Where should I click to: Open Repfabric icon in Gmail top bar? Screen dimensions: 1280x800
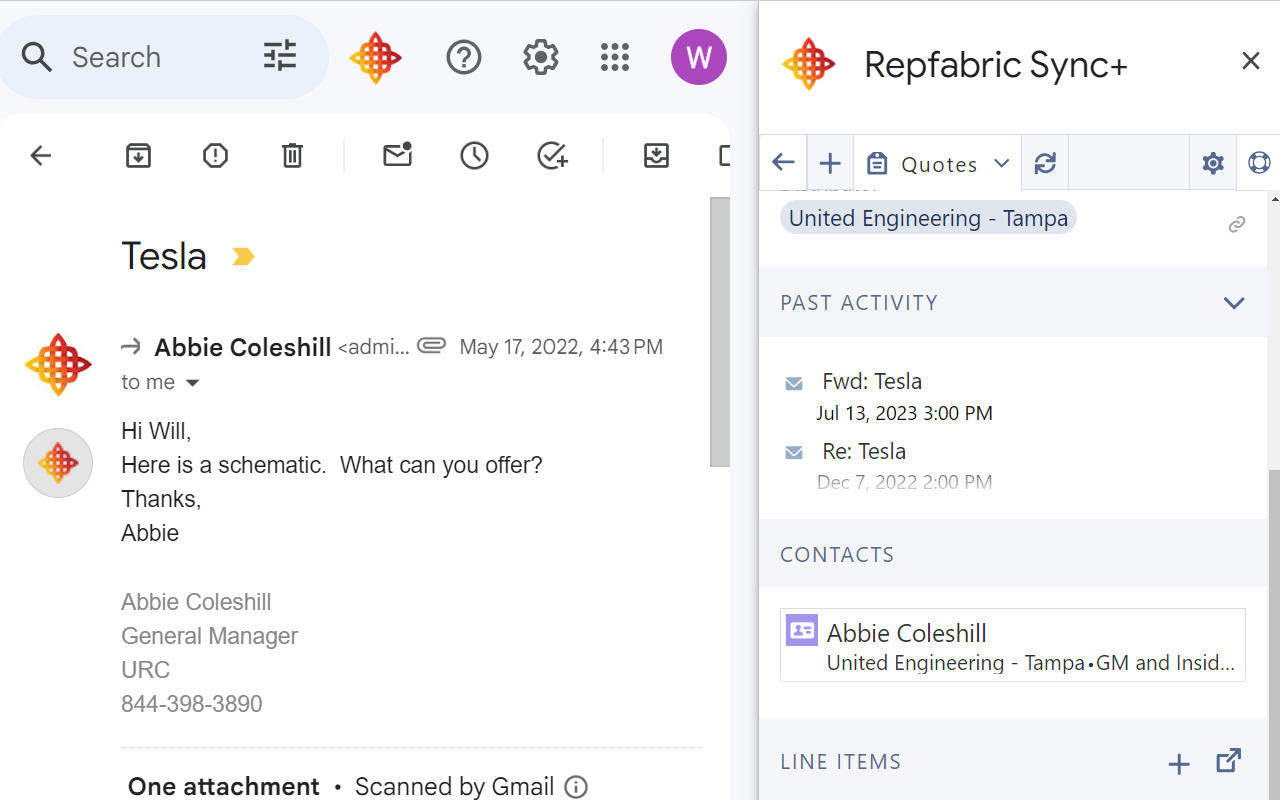pos(376,58)
